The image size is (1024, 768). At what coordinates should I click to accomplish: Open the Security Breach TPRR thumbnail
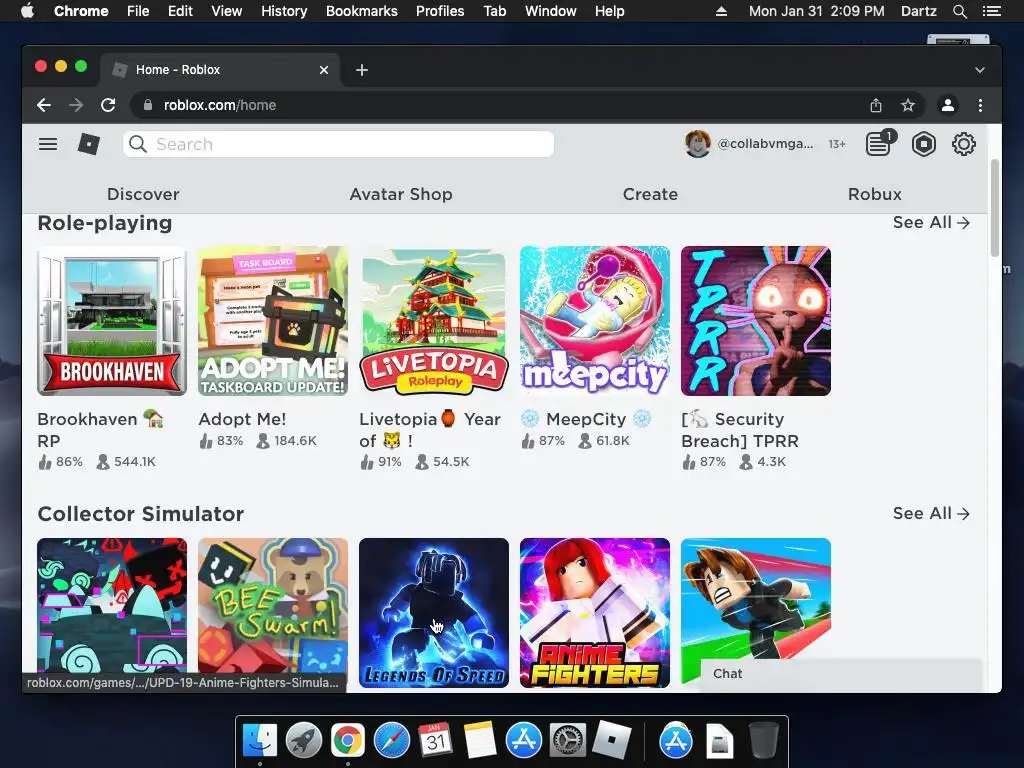(x=756, y=321)
